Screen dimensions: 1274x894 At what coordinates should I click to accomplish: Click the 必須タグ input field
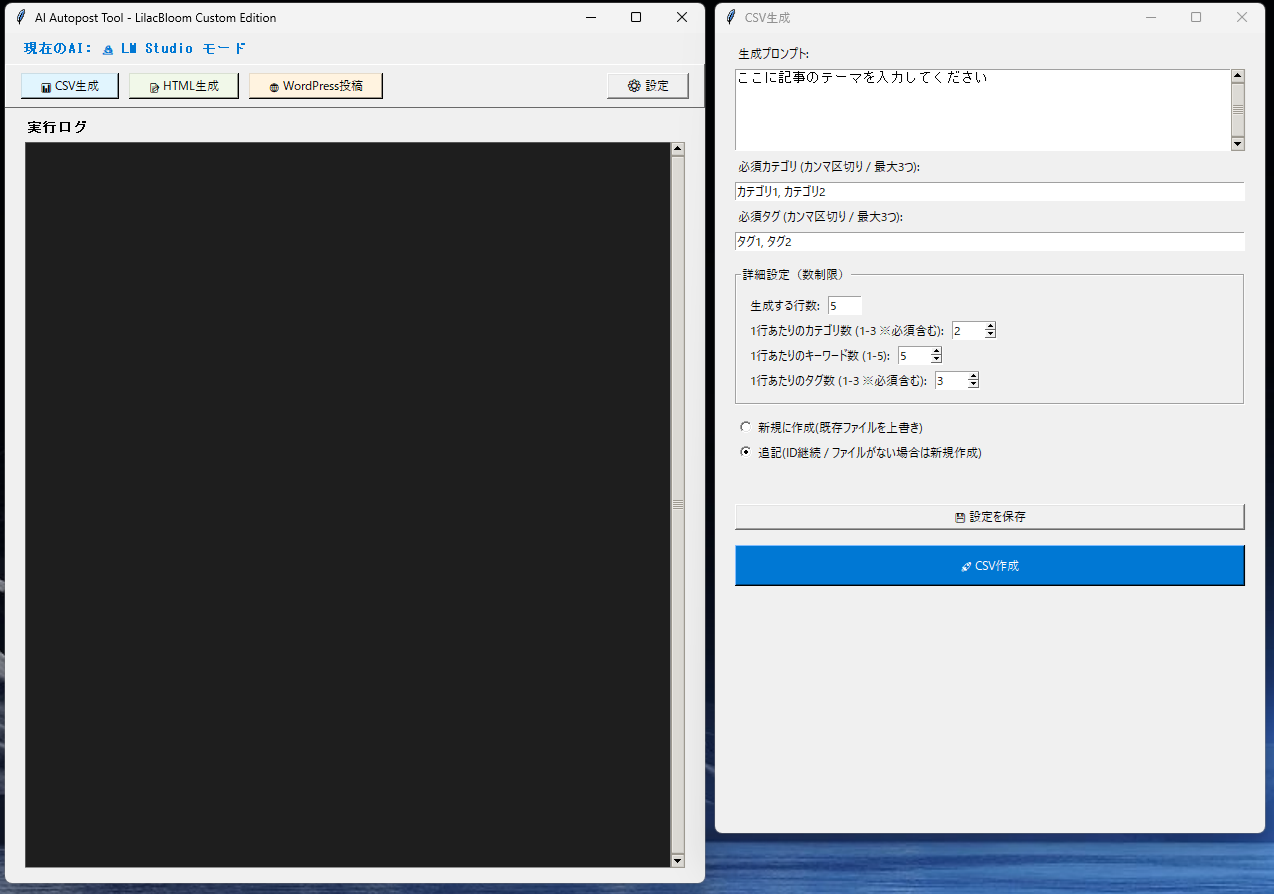989,241
